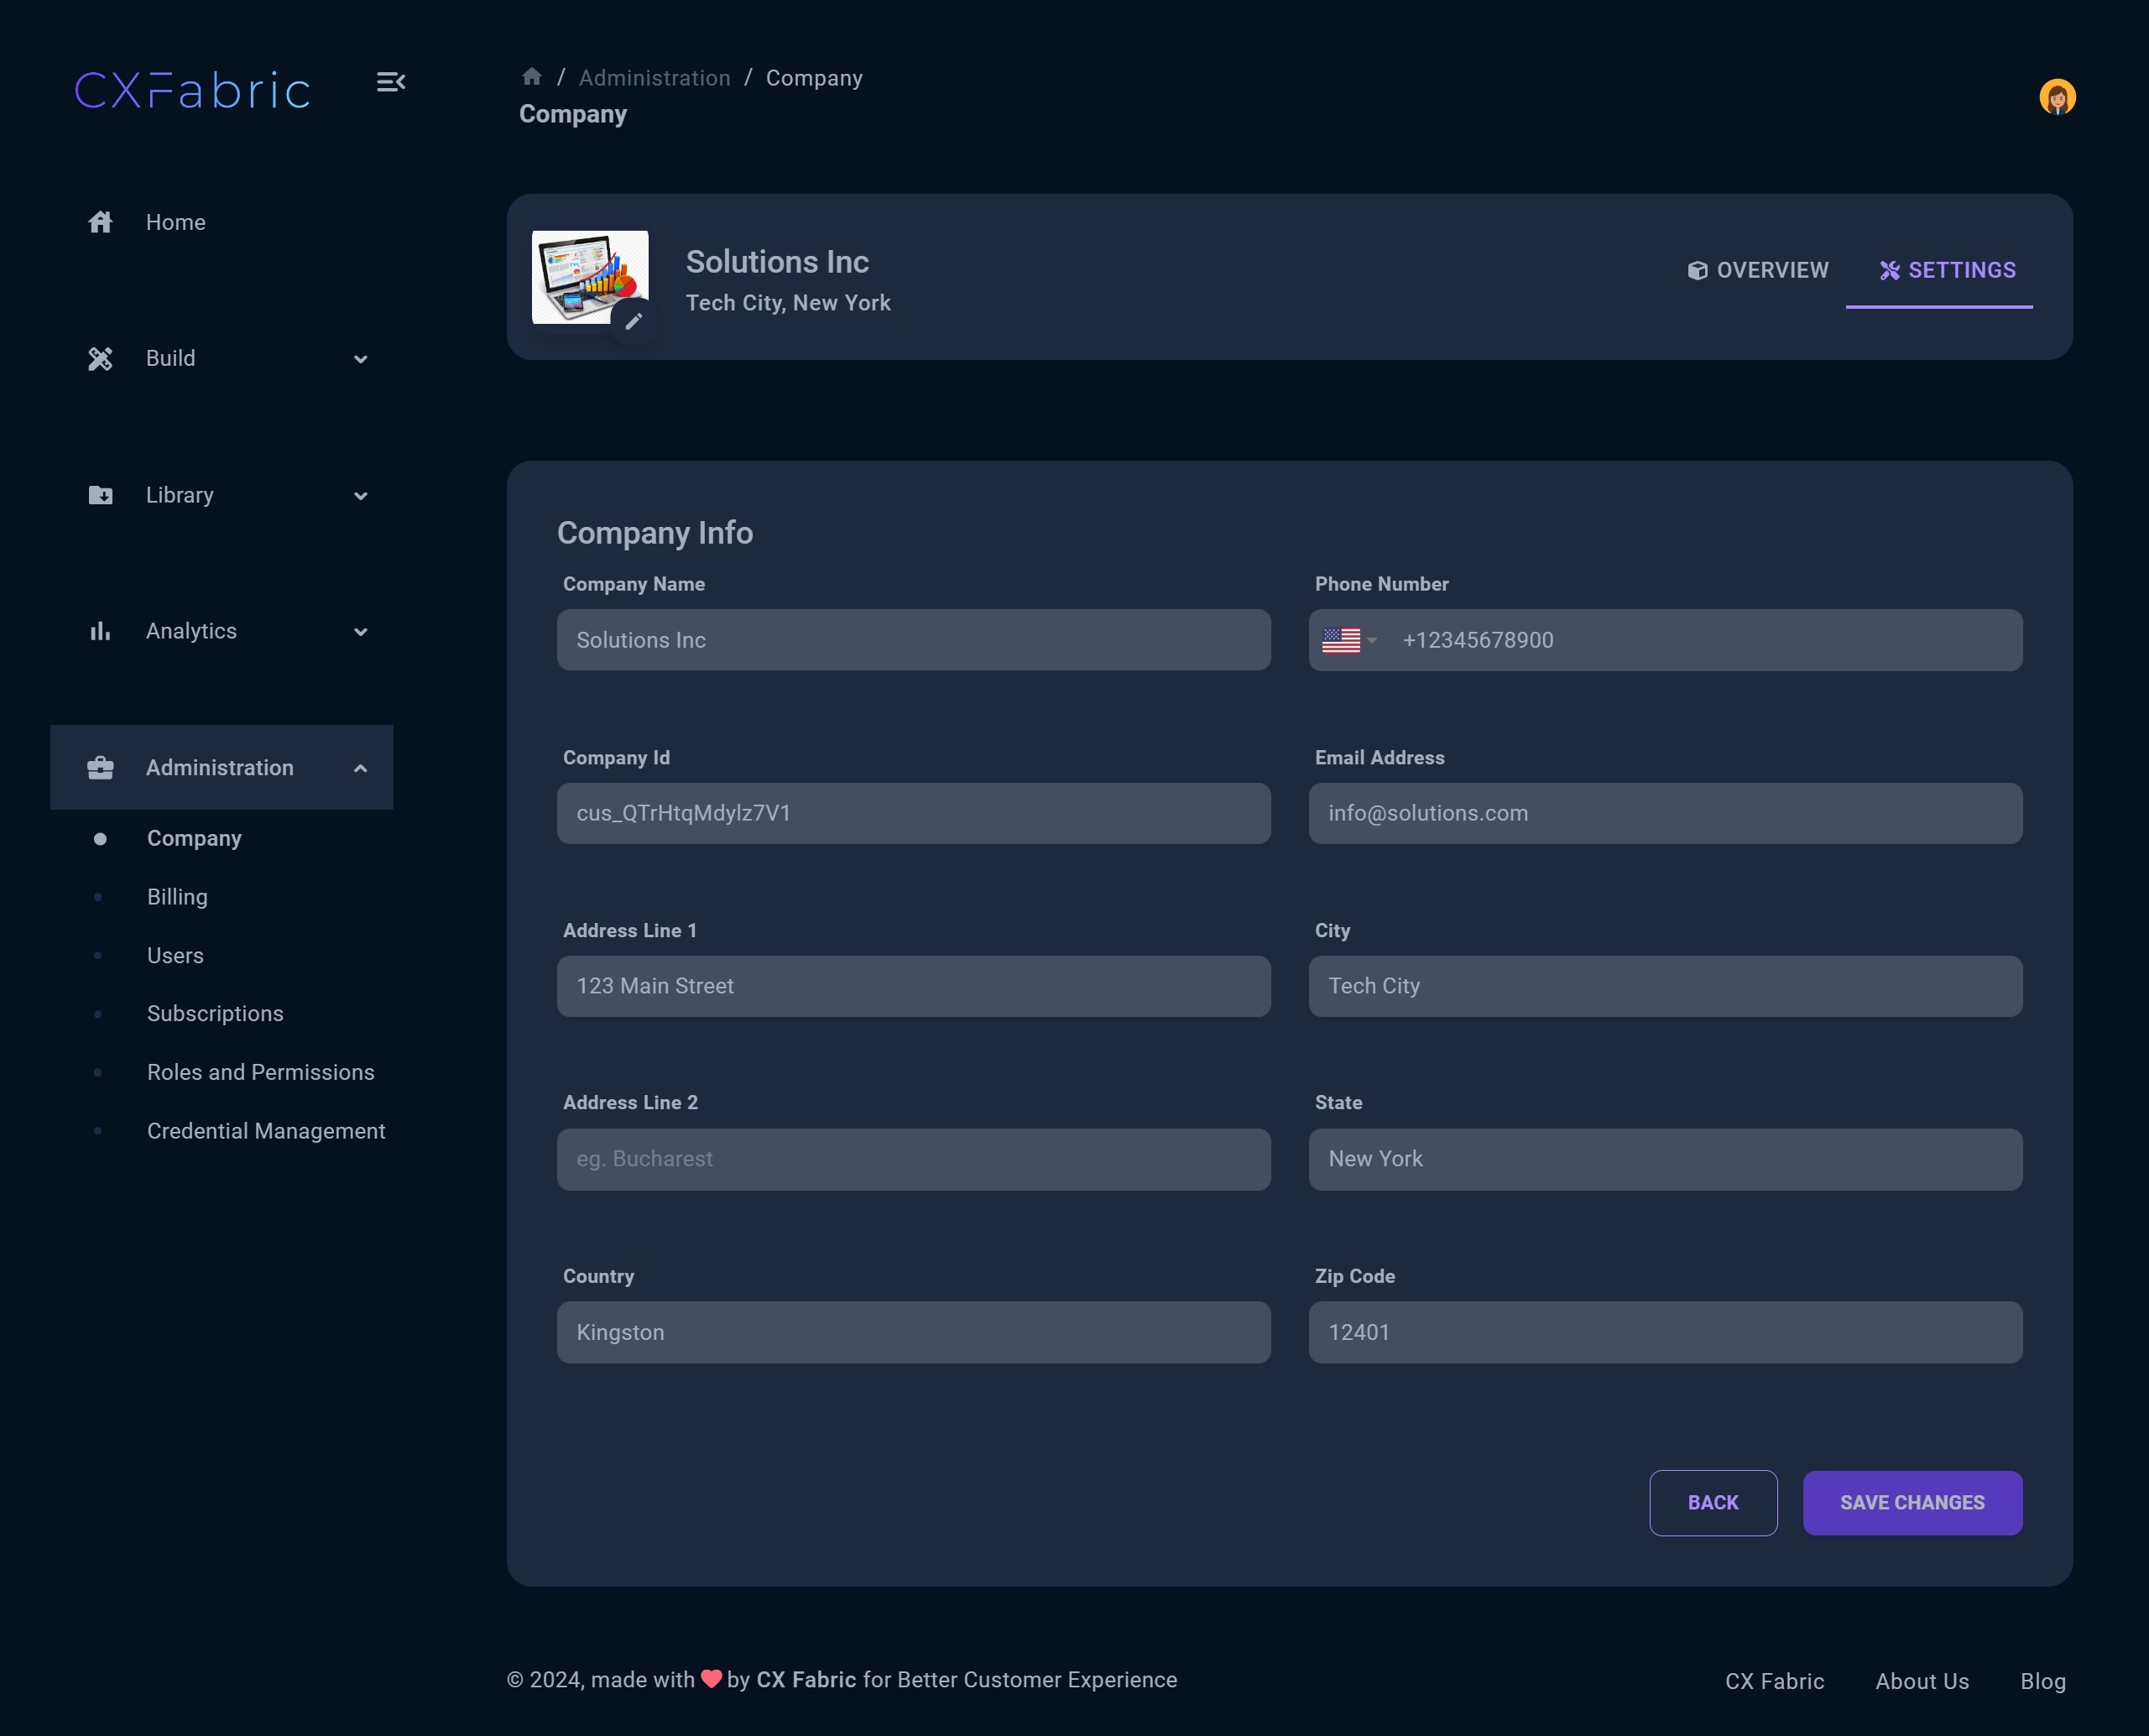
Task: Open Billing in the Administration submenu
Action: 177,897
